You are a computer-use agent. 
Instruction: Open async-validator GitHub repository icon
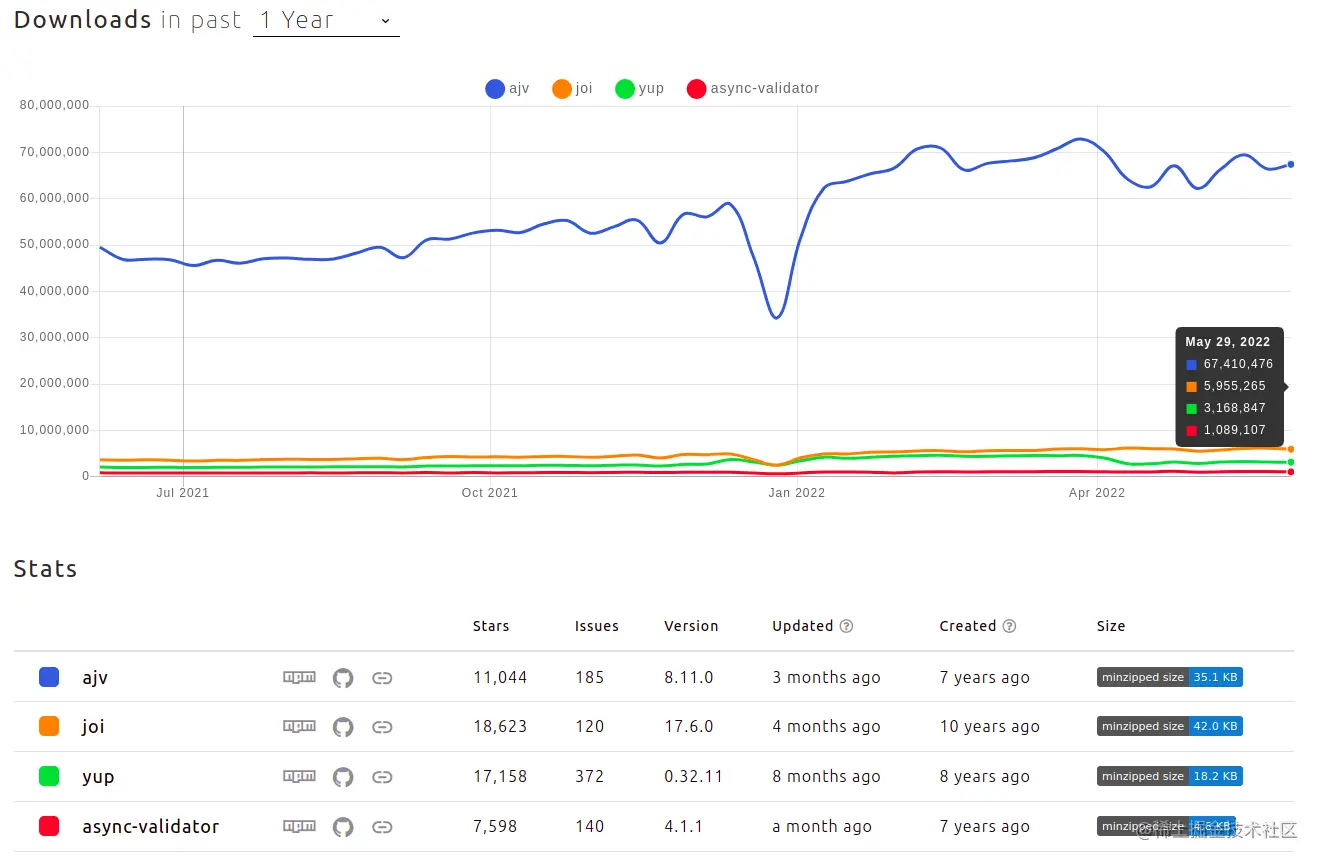pyautogui.click(x=343, y=827)
